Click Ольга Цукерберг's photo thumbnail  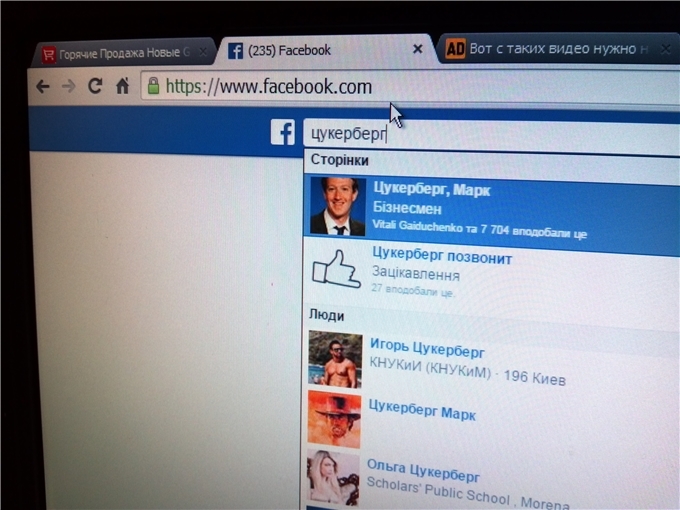333,478
